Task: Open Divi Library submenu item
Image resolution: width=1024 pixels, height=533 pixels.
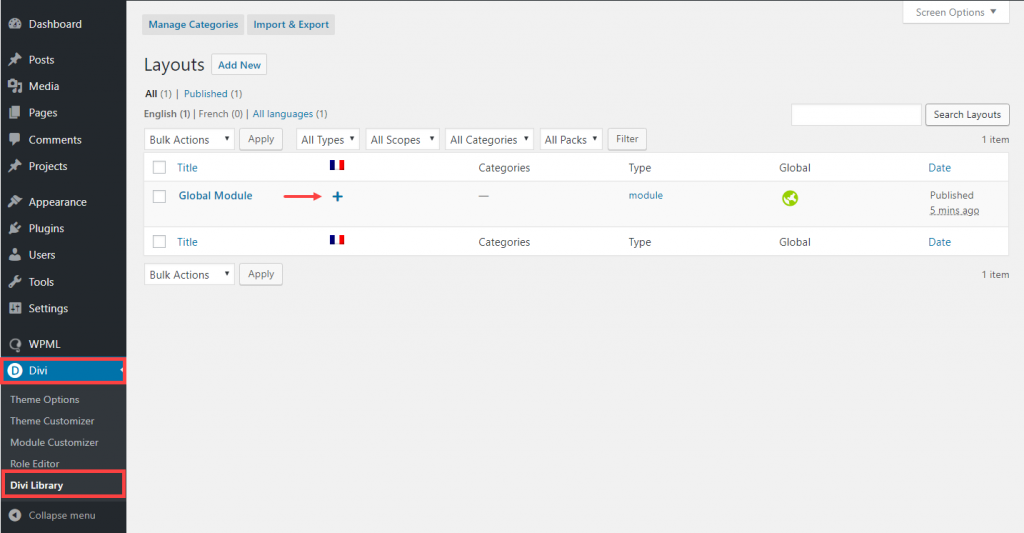Action: click(37, 485)
